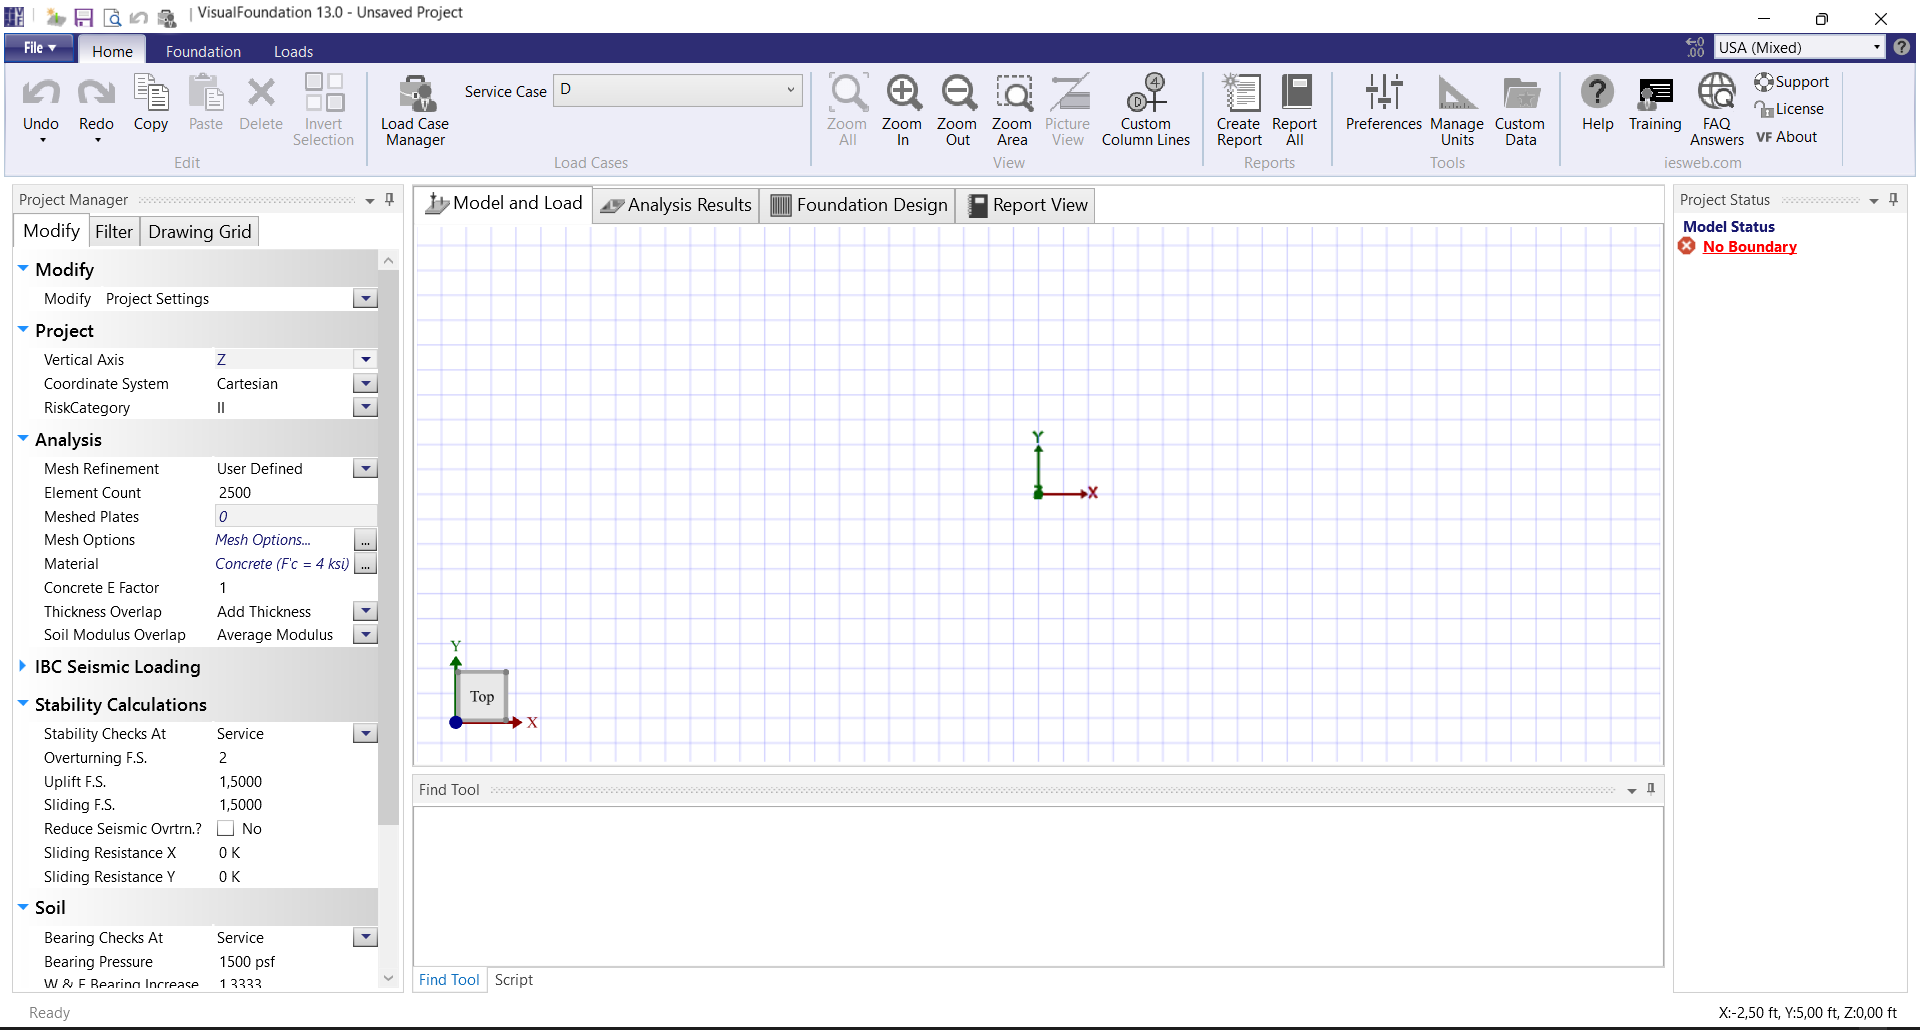This screenshot has width=1920, height=1030.
Task: Open the Load Case Manager
Action: coord(415,110)
